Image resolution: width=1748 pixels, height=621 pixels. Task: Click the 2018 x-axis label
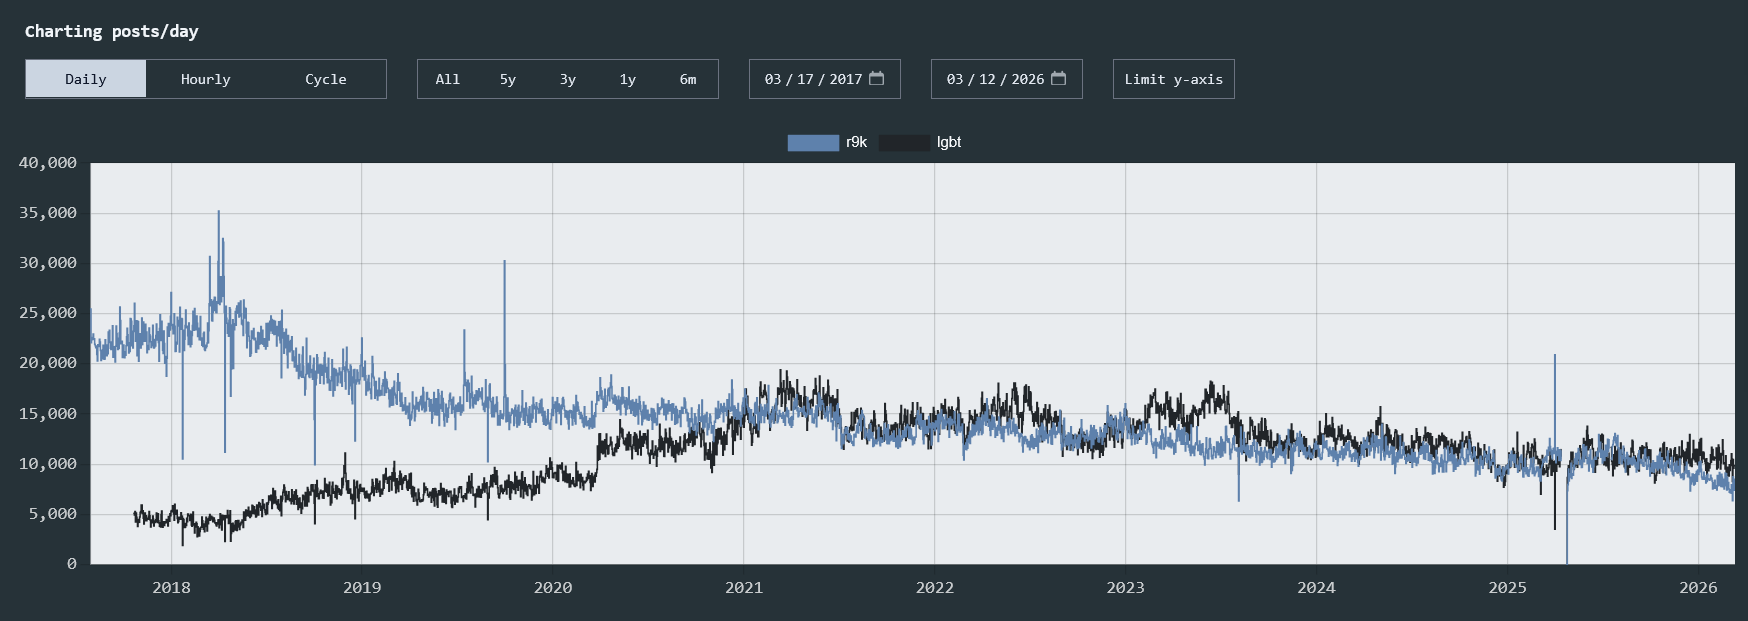[171, 587]
